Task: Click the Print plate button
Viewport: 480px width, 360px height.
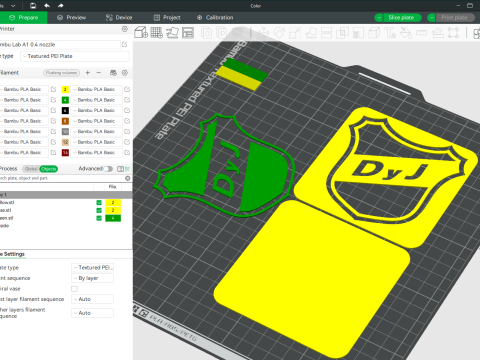Action: (455, 18)
